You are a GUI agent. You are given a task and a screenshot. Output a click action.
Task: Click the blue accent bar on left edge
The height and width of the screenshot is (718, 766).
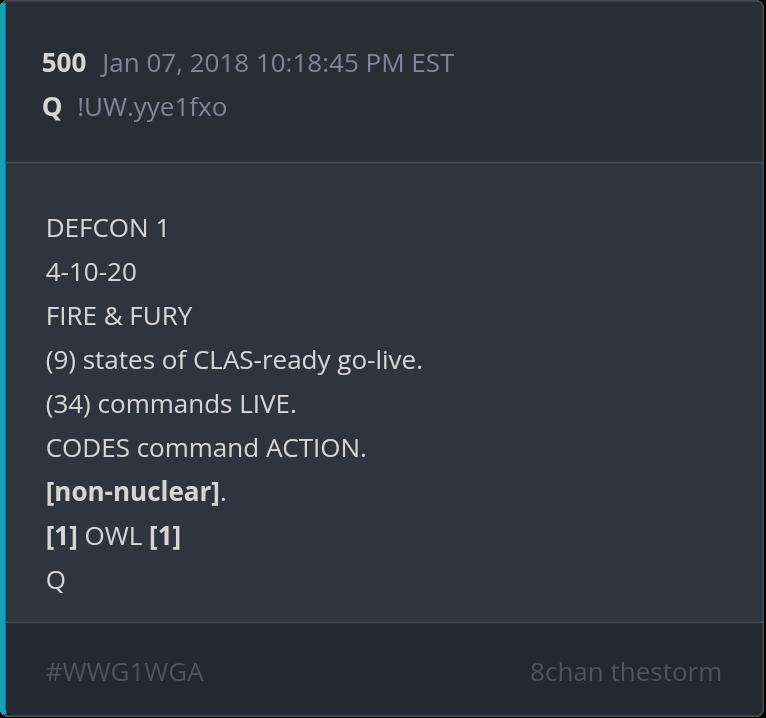[3, 359]
